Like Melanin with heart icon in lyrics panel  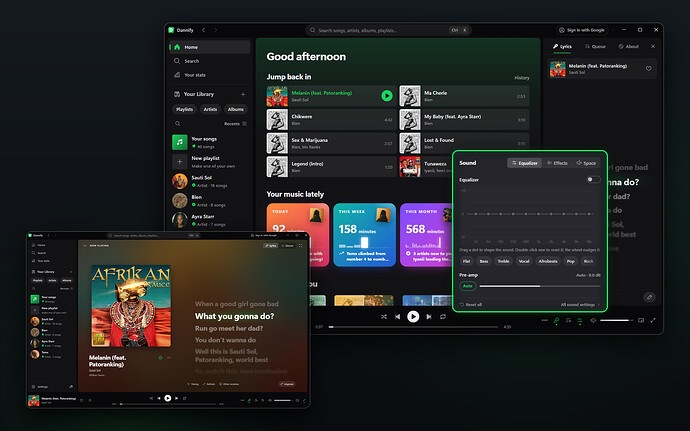tap(649, 69)
